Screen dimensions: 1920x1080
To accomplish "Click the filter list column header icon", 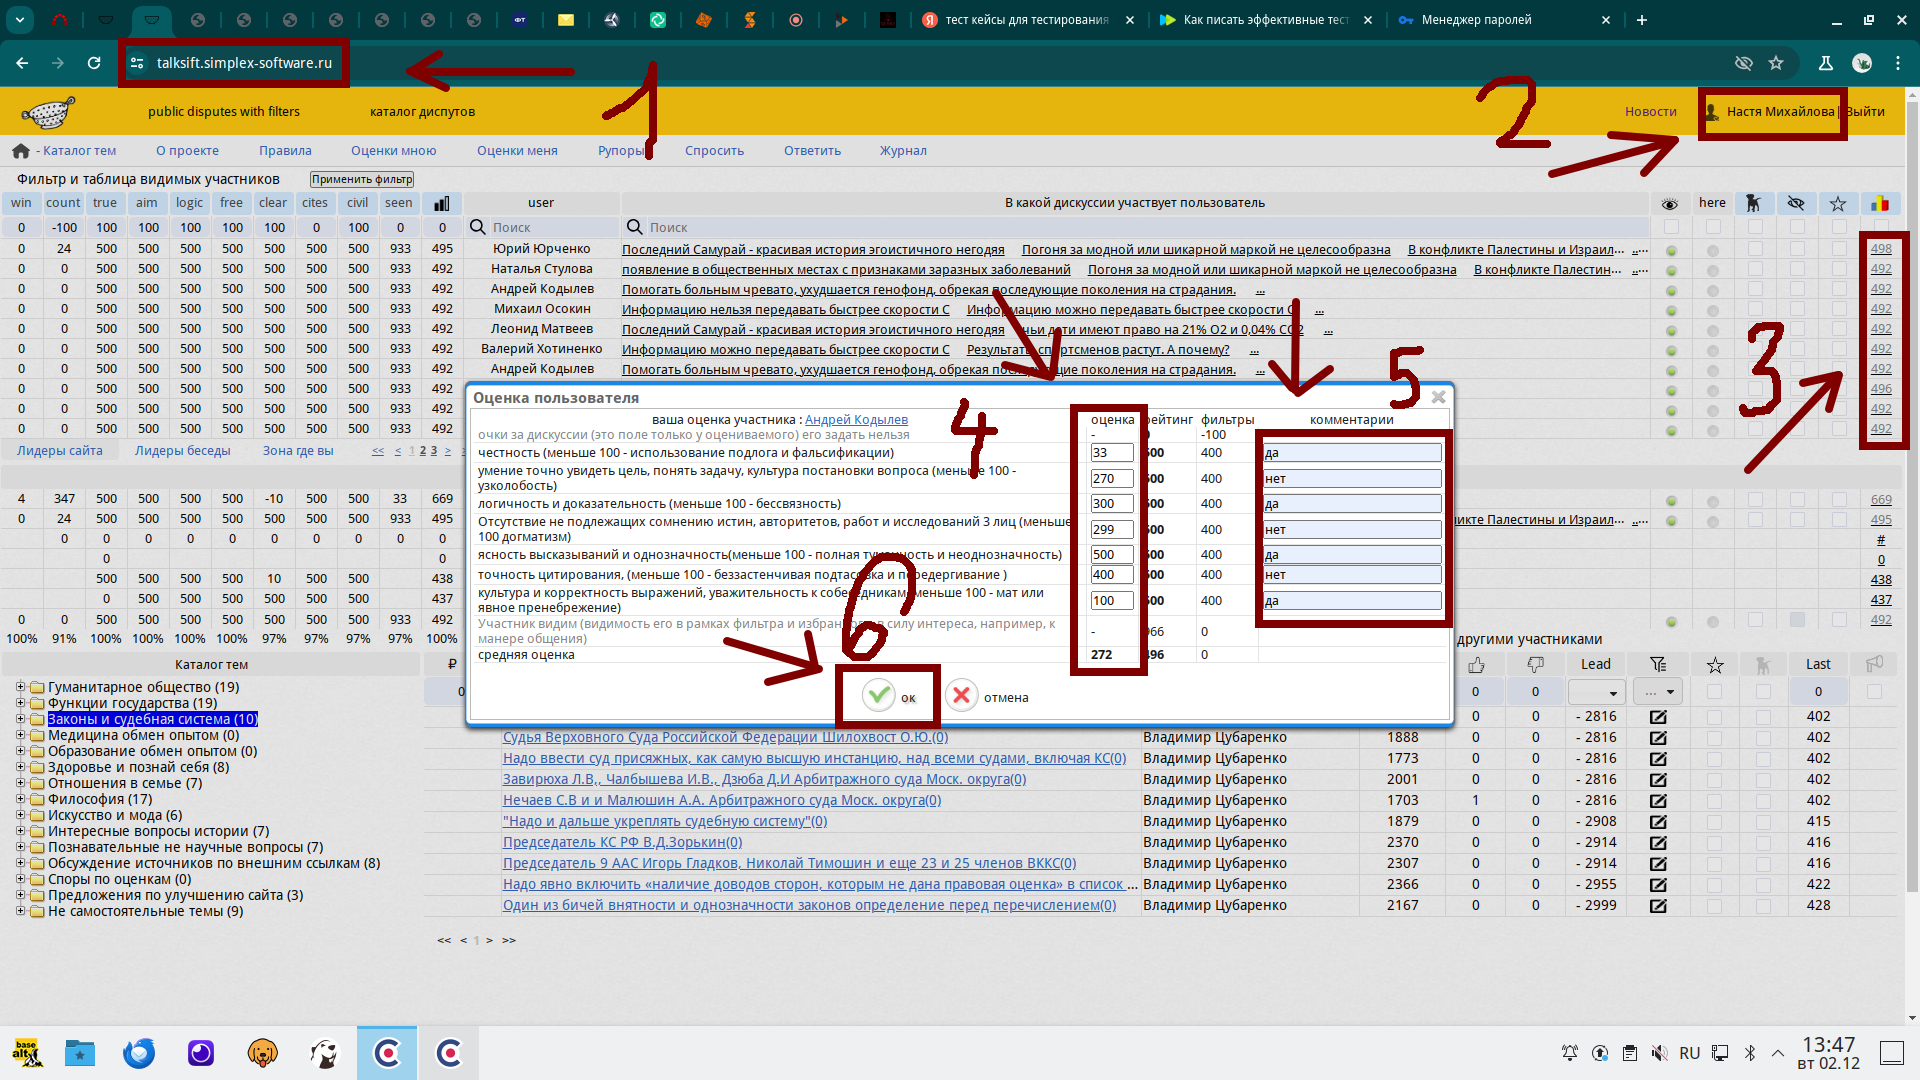I will (1658, 665).
